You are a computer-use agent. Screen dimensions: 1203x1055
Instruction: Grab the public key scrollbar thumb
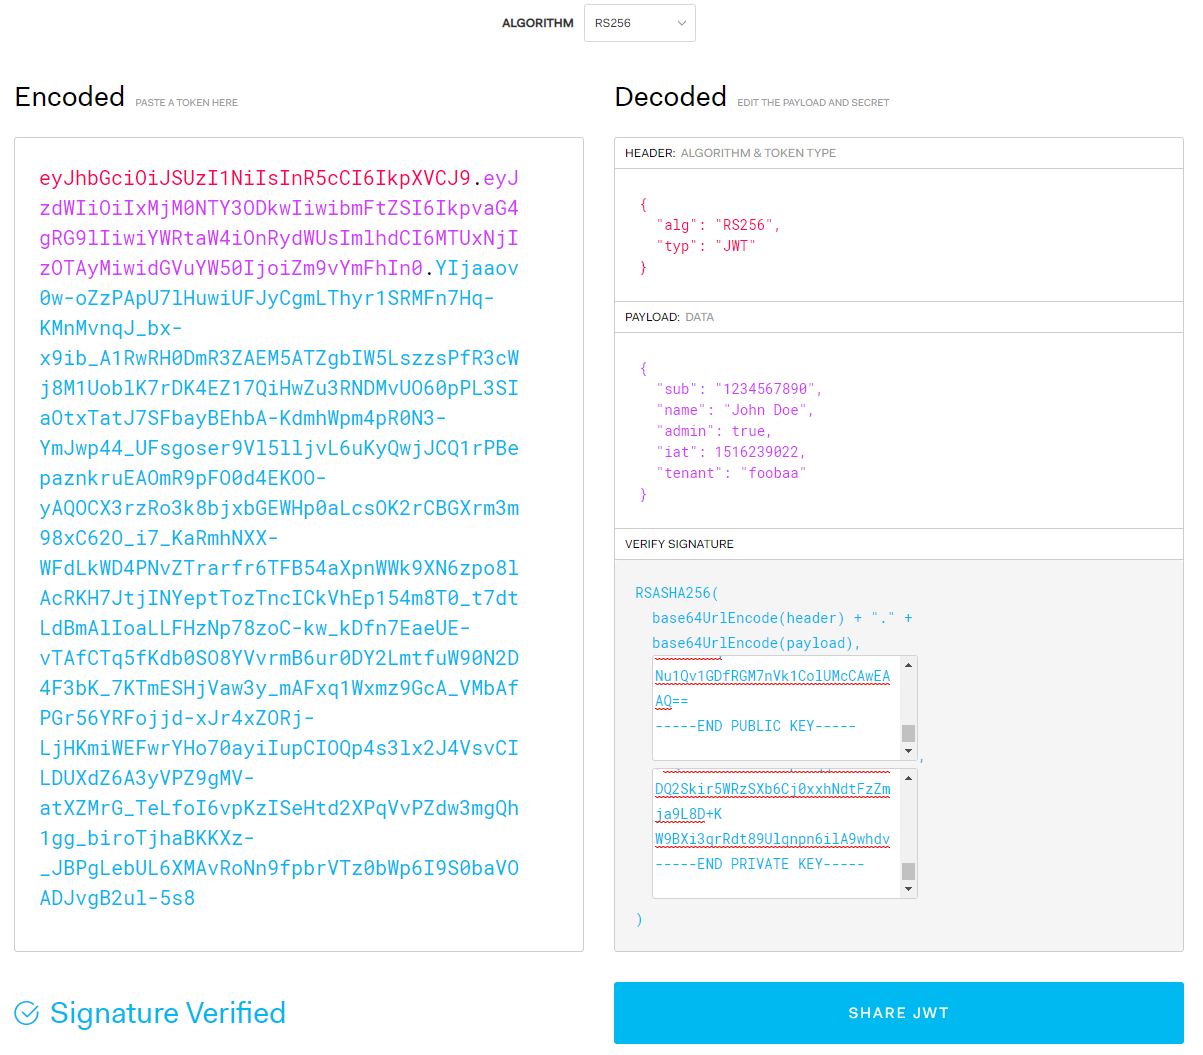coord(908,733)
